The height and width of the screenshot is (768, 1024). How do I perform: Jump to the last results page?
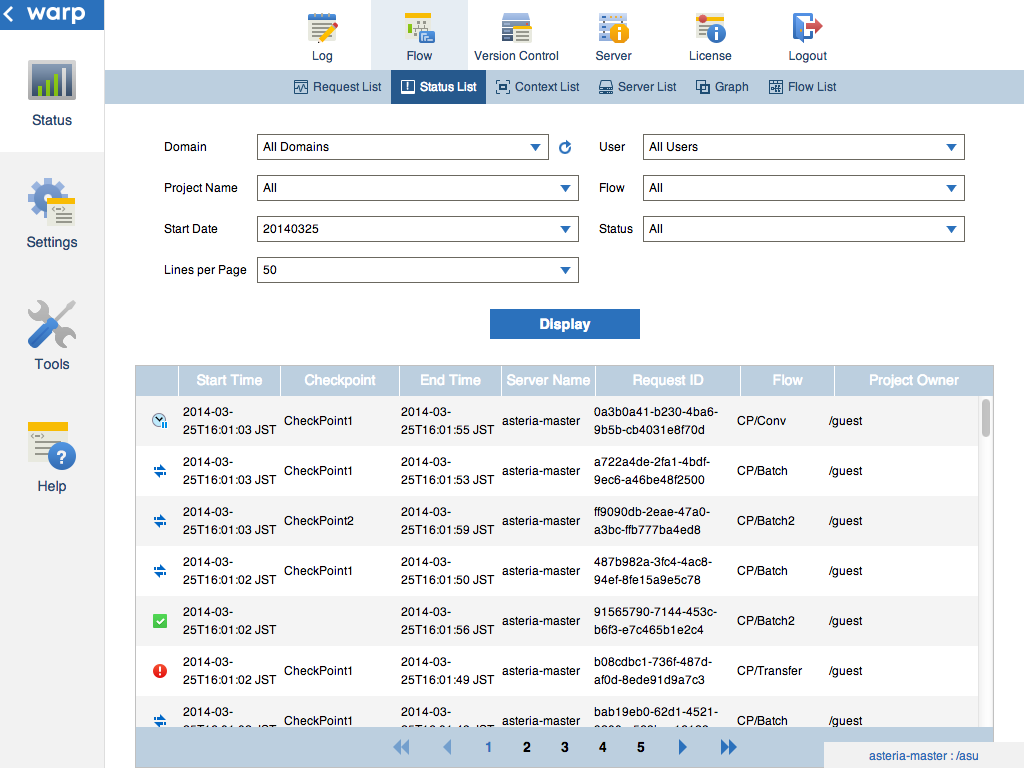729,747
